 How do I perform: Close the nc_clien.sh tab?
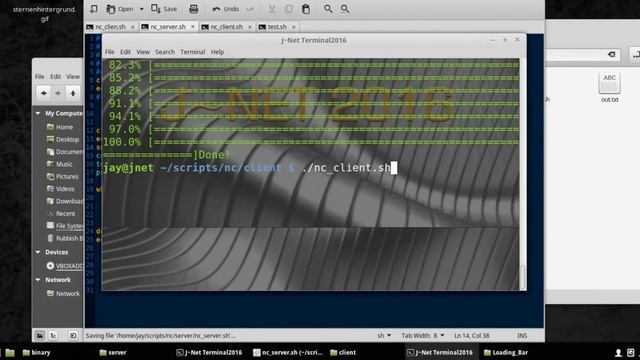[x=133, y=27]
